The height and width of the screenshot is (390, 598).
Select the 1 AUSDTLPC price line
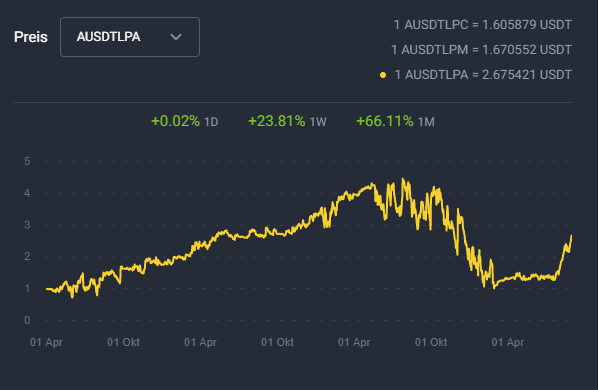(482, 25)
